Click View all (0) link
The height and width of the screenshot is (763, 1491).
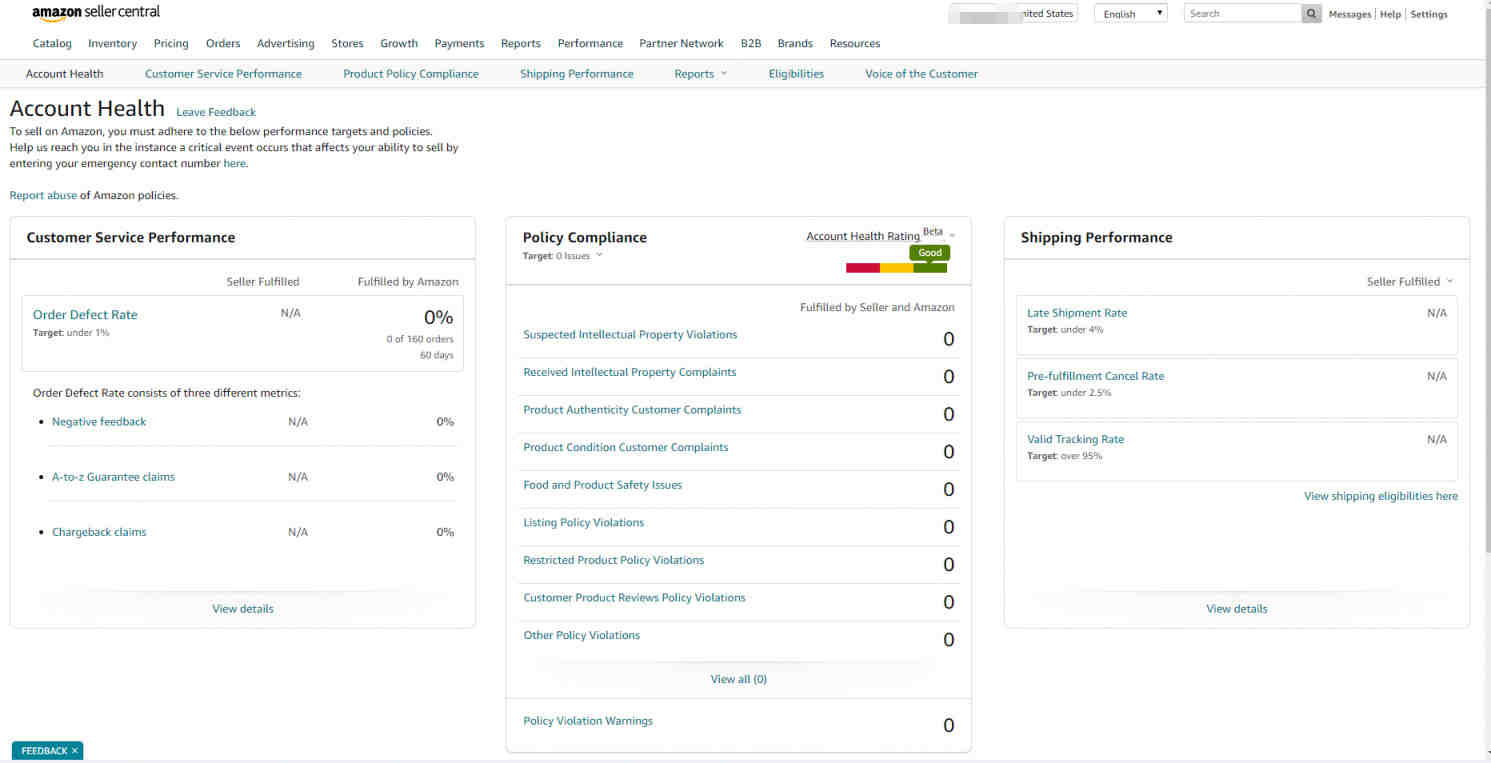click(x=739, y=679)
